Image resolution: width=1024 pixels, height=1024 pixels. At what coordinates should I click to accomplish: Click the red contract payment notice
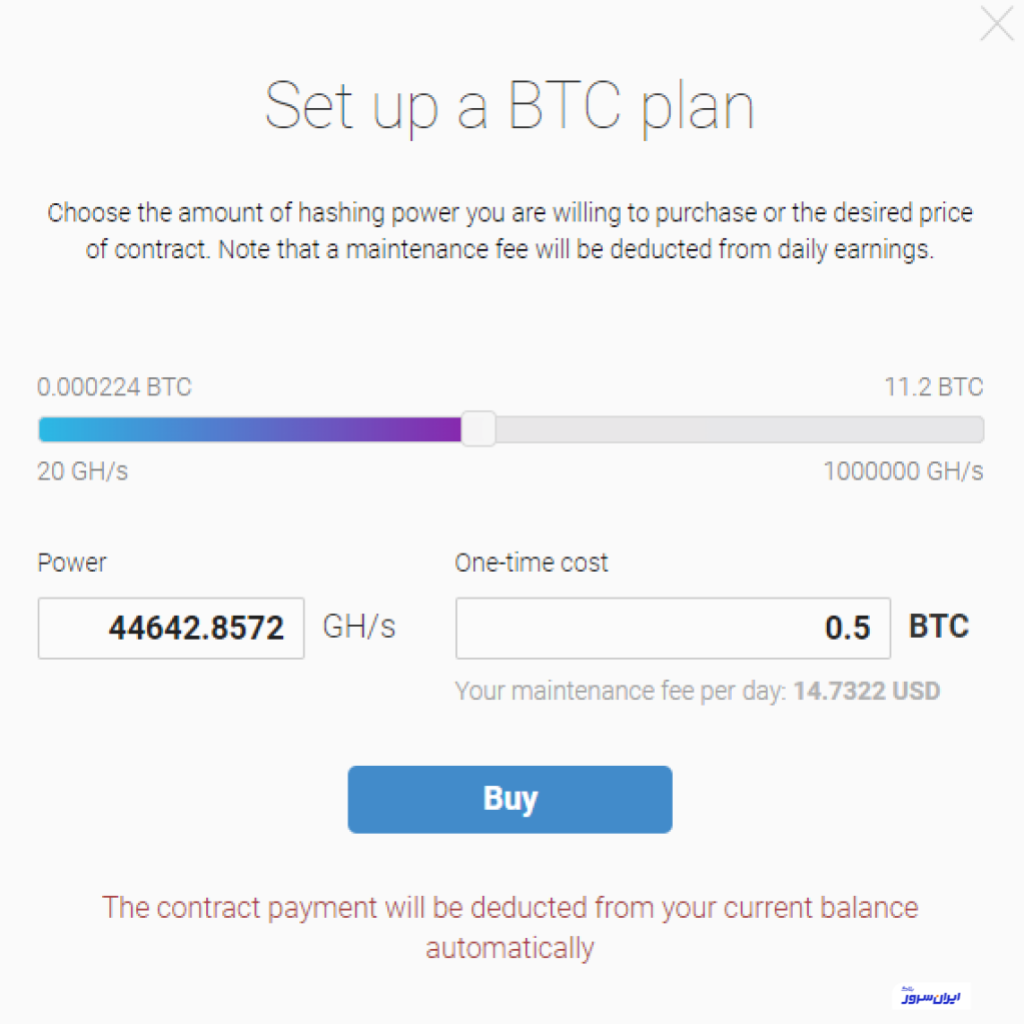pyautogui.click(x=510, y=927)
